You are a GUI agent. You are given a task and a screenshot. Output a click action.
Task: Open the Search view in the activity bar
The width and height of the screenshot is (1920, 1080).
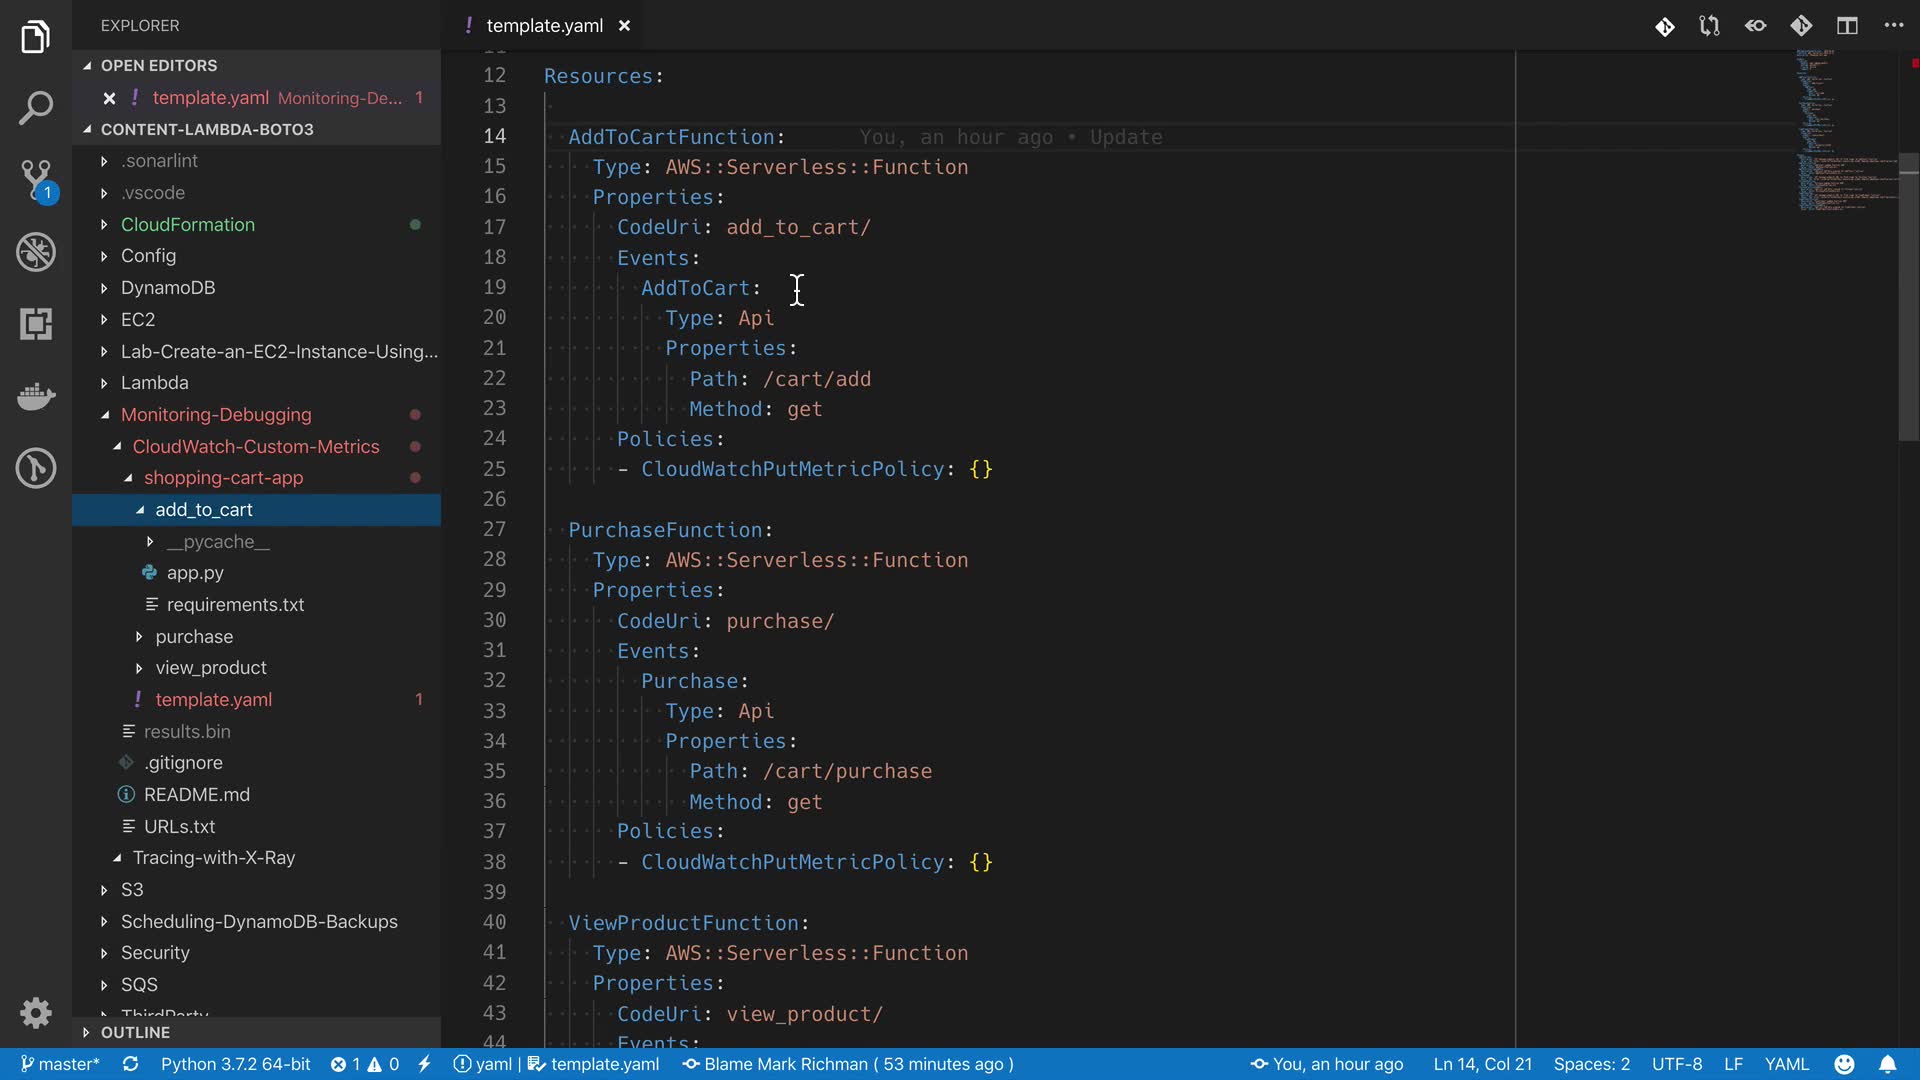coord(36,108)
